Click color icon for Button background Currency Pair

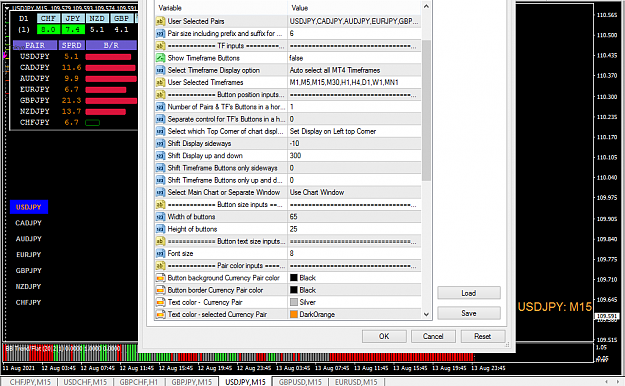click(x=160, y=278)
